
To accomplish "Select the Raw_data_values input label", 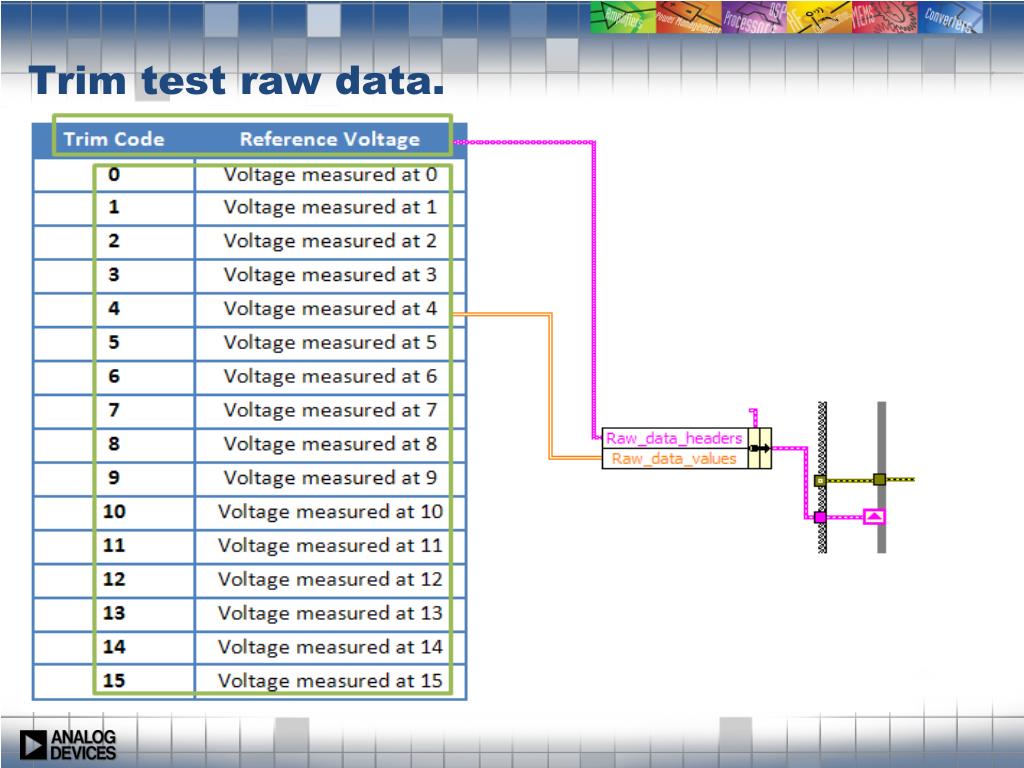I will click(x=674, y=458).
